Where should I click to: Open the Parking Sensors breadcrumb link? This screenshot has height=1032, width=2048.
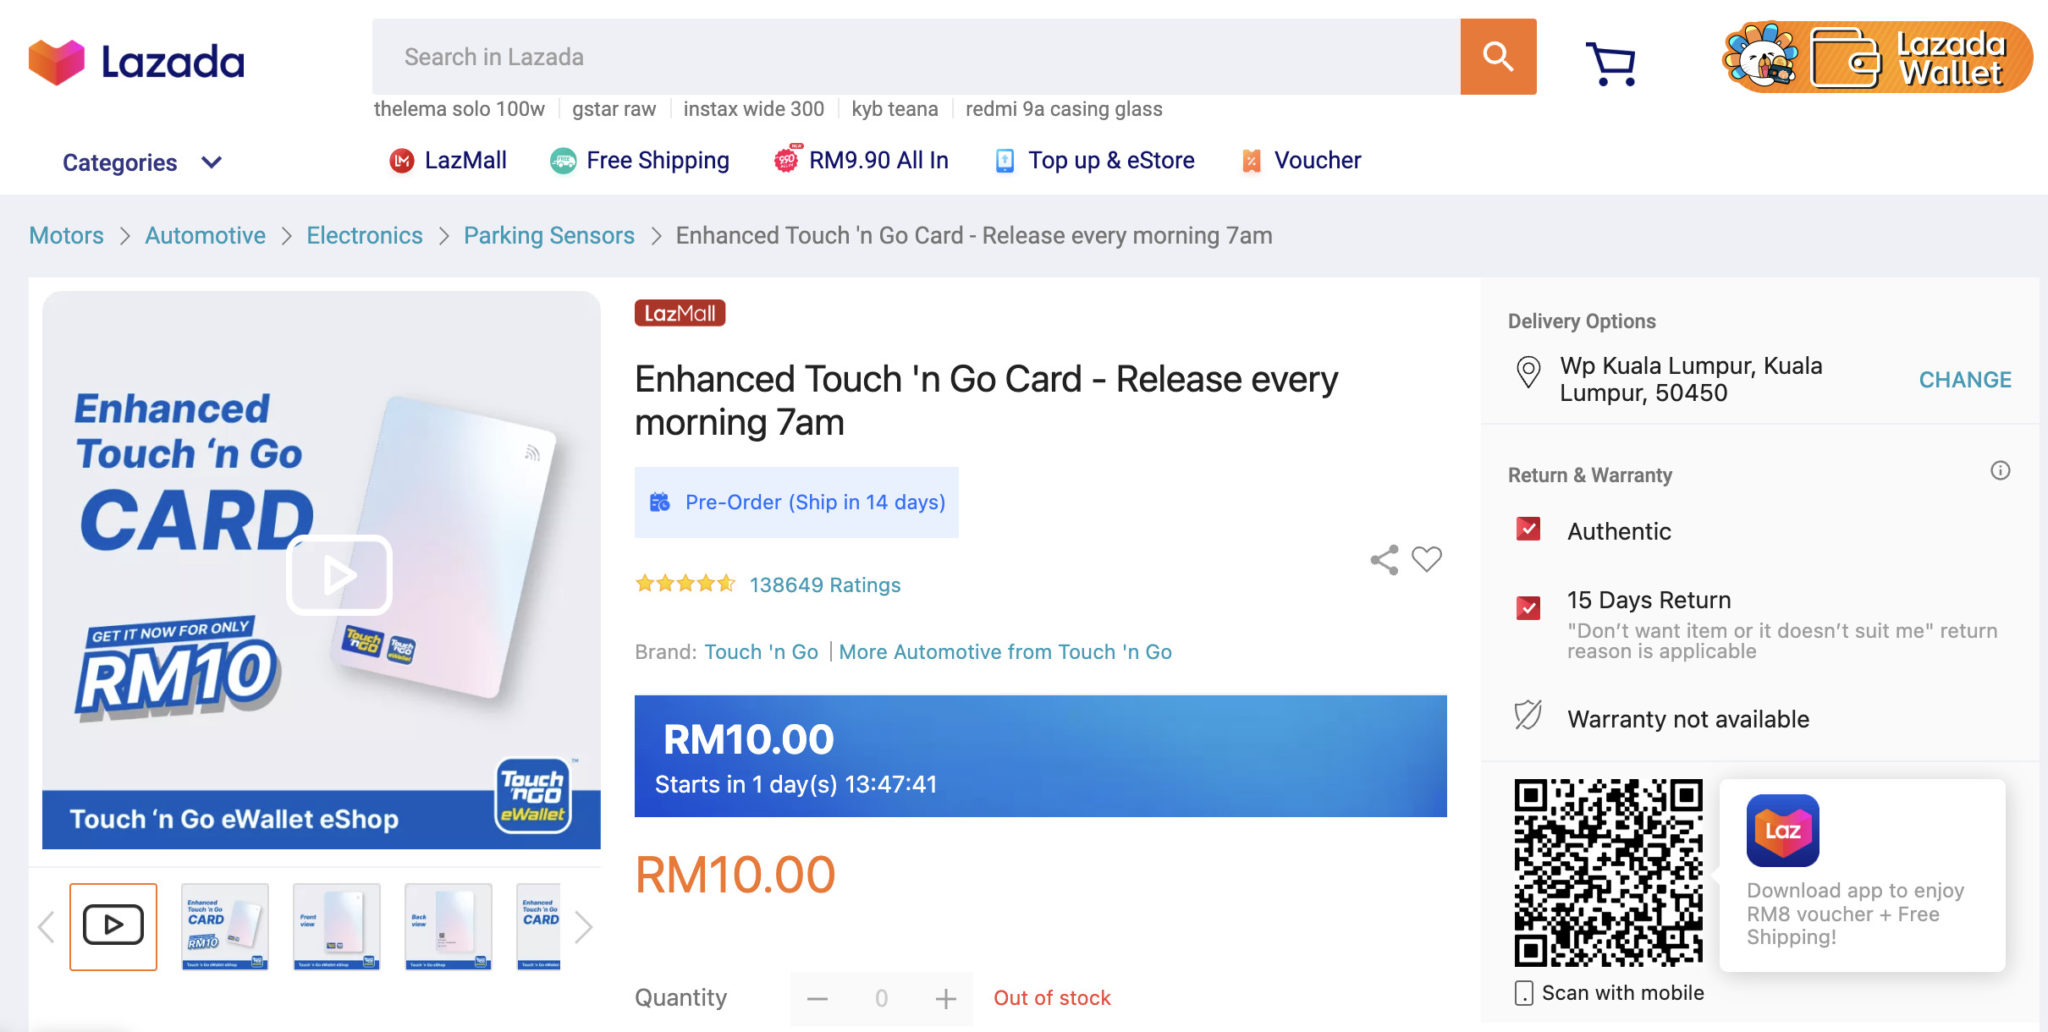(549, 236)
